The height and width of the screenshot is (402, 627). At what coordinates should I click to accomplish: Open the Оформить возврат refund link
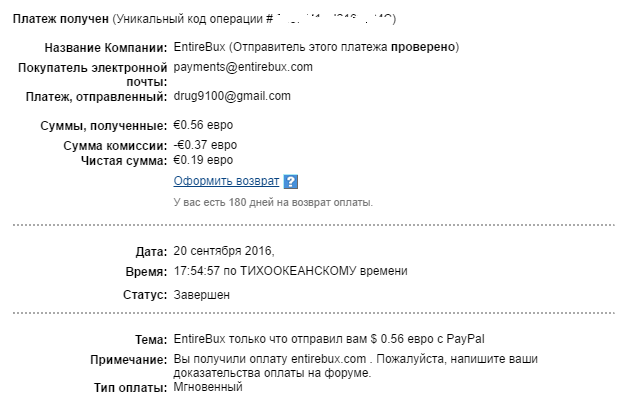tap(226, 181)
